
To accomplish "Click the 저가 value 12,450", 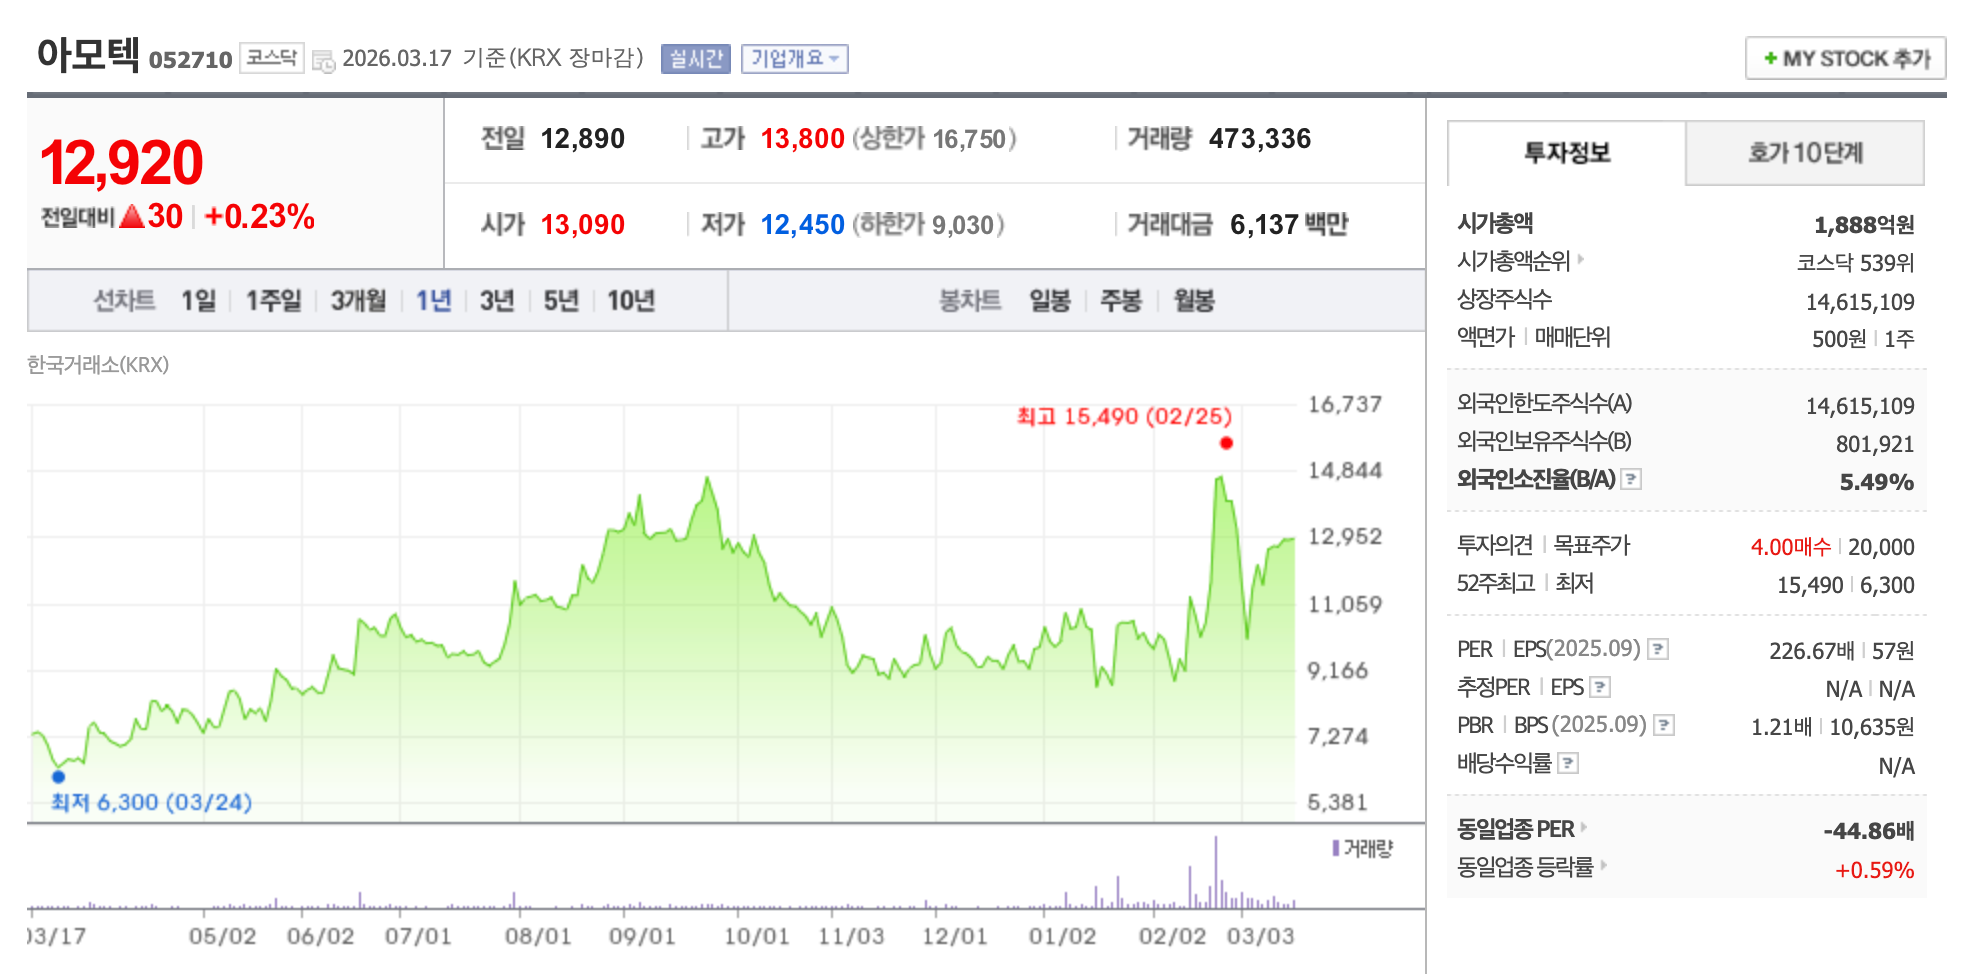I will [803, 225].
